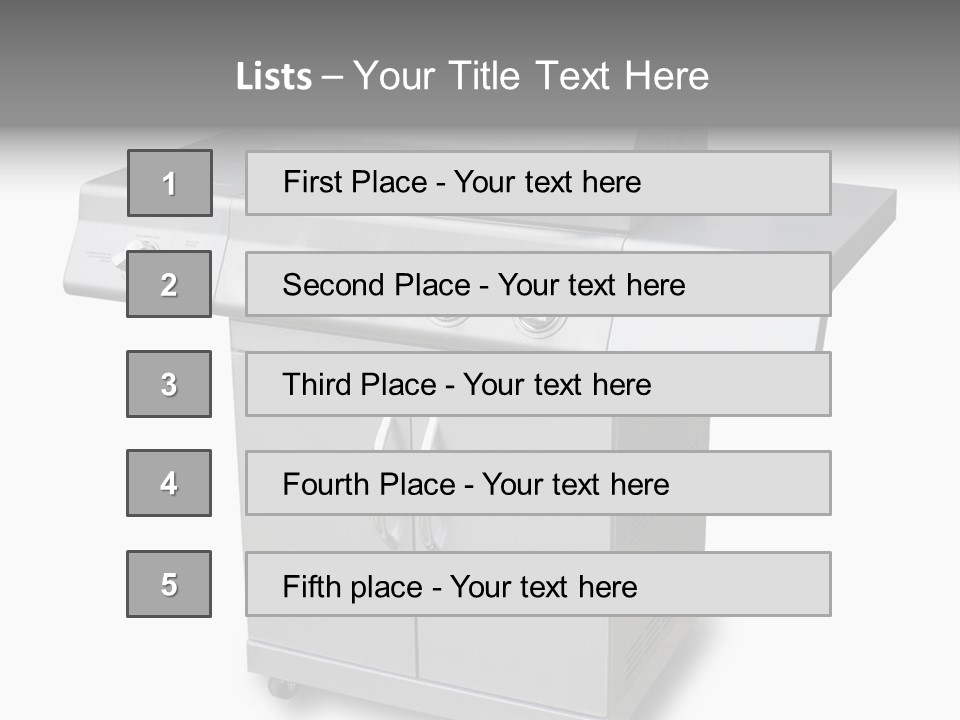
Task: Click the dash between Lists and title text
Action: pos(332,77)
